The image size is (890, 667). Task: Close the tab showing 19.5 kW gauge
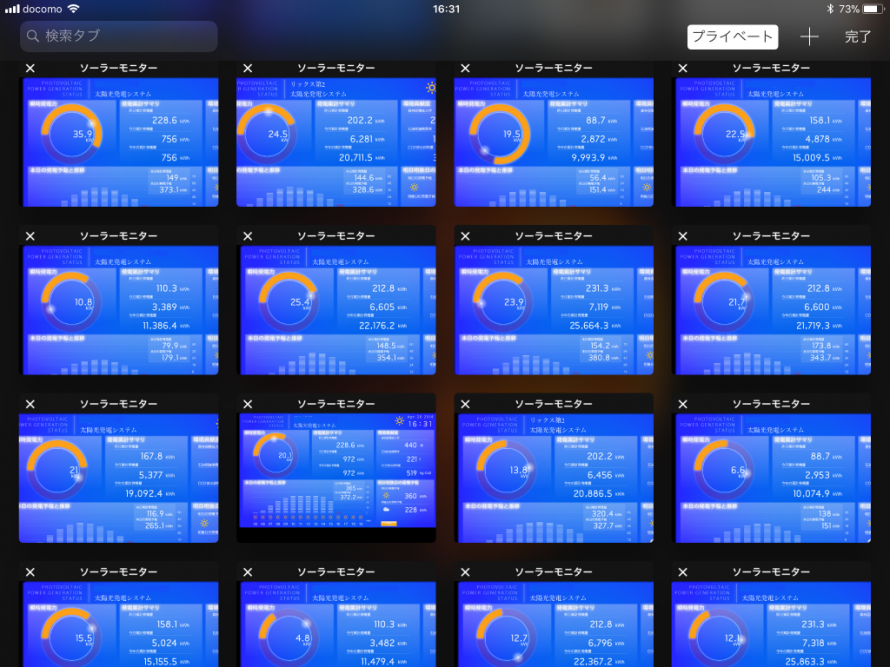[465, 68]
